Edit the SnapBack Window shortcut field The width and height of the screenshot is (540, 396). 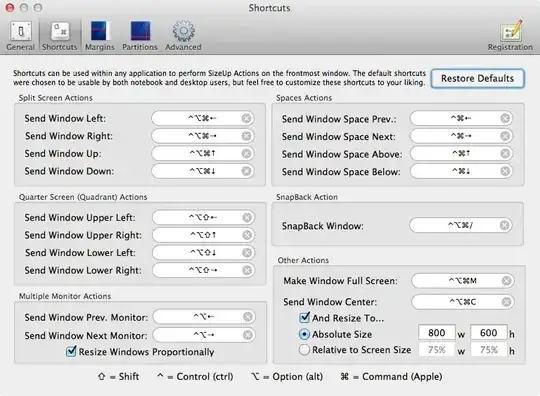(x=461, y=226)
